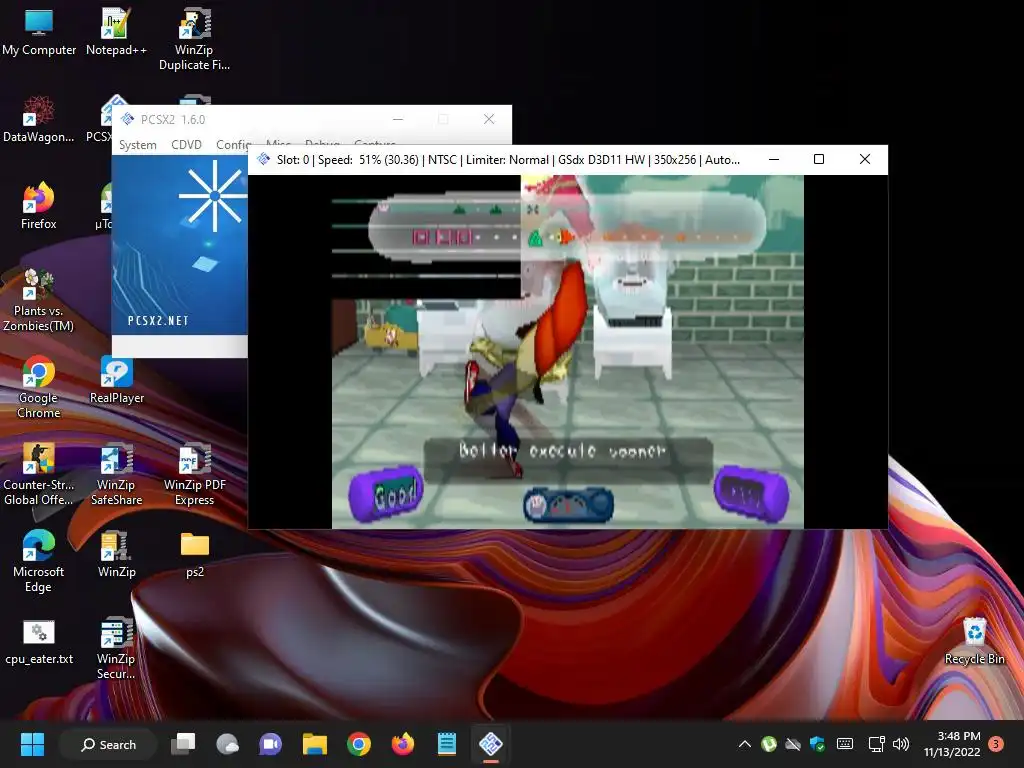
Task: Open Task View from the taskbar
Action: click(184, 744)
